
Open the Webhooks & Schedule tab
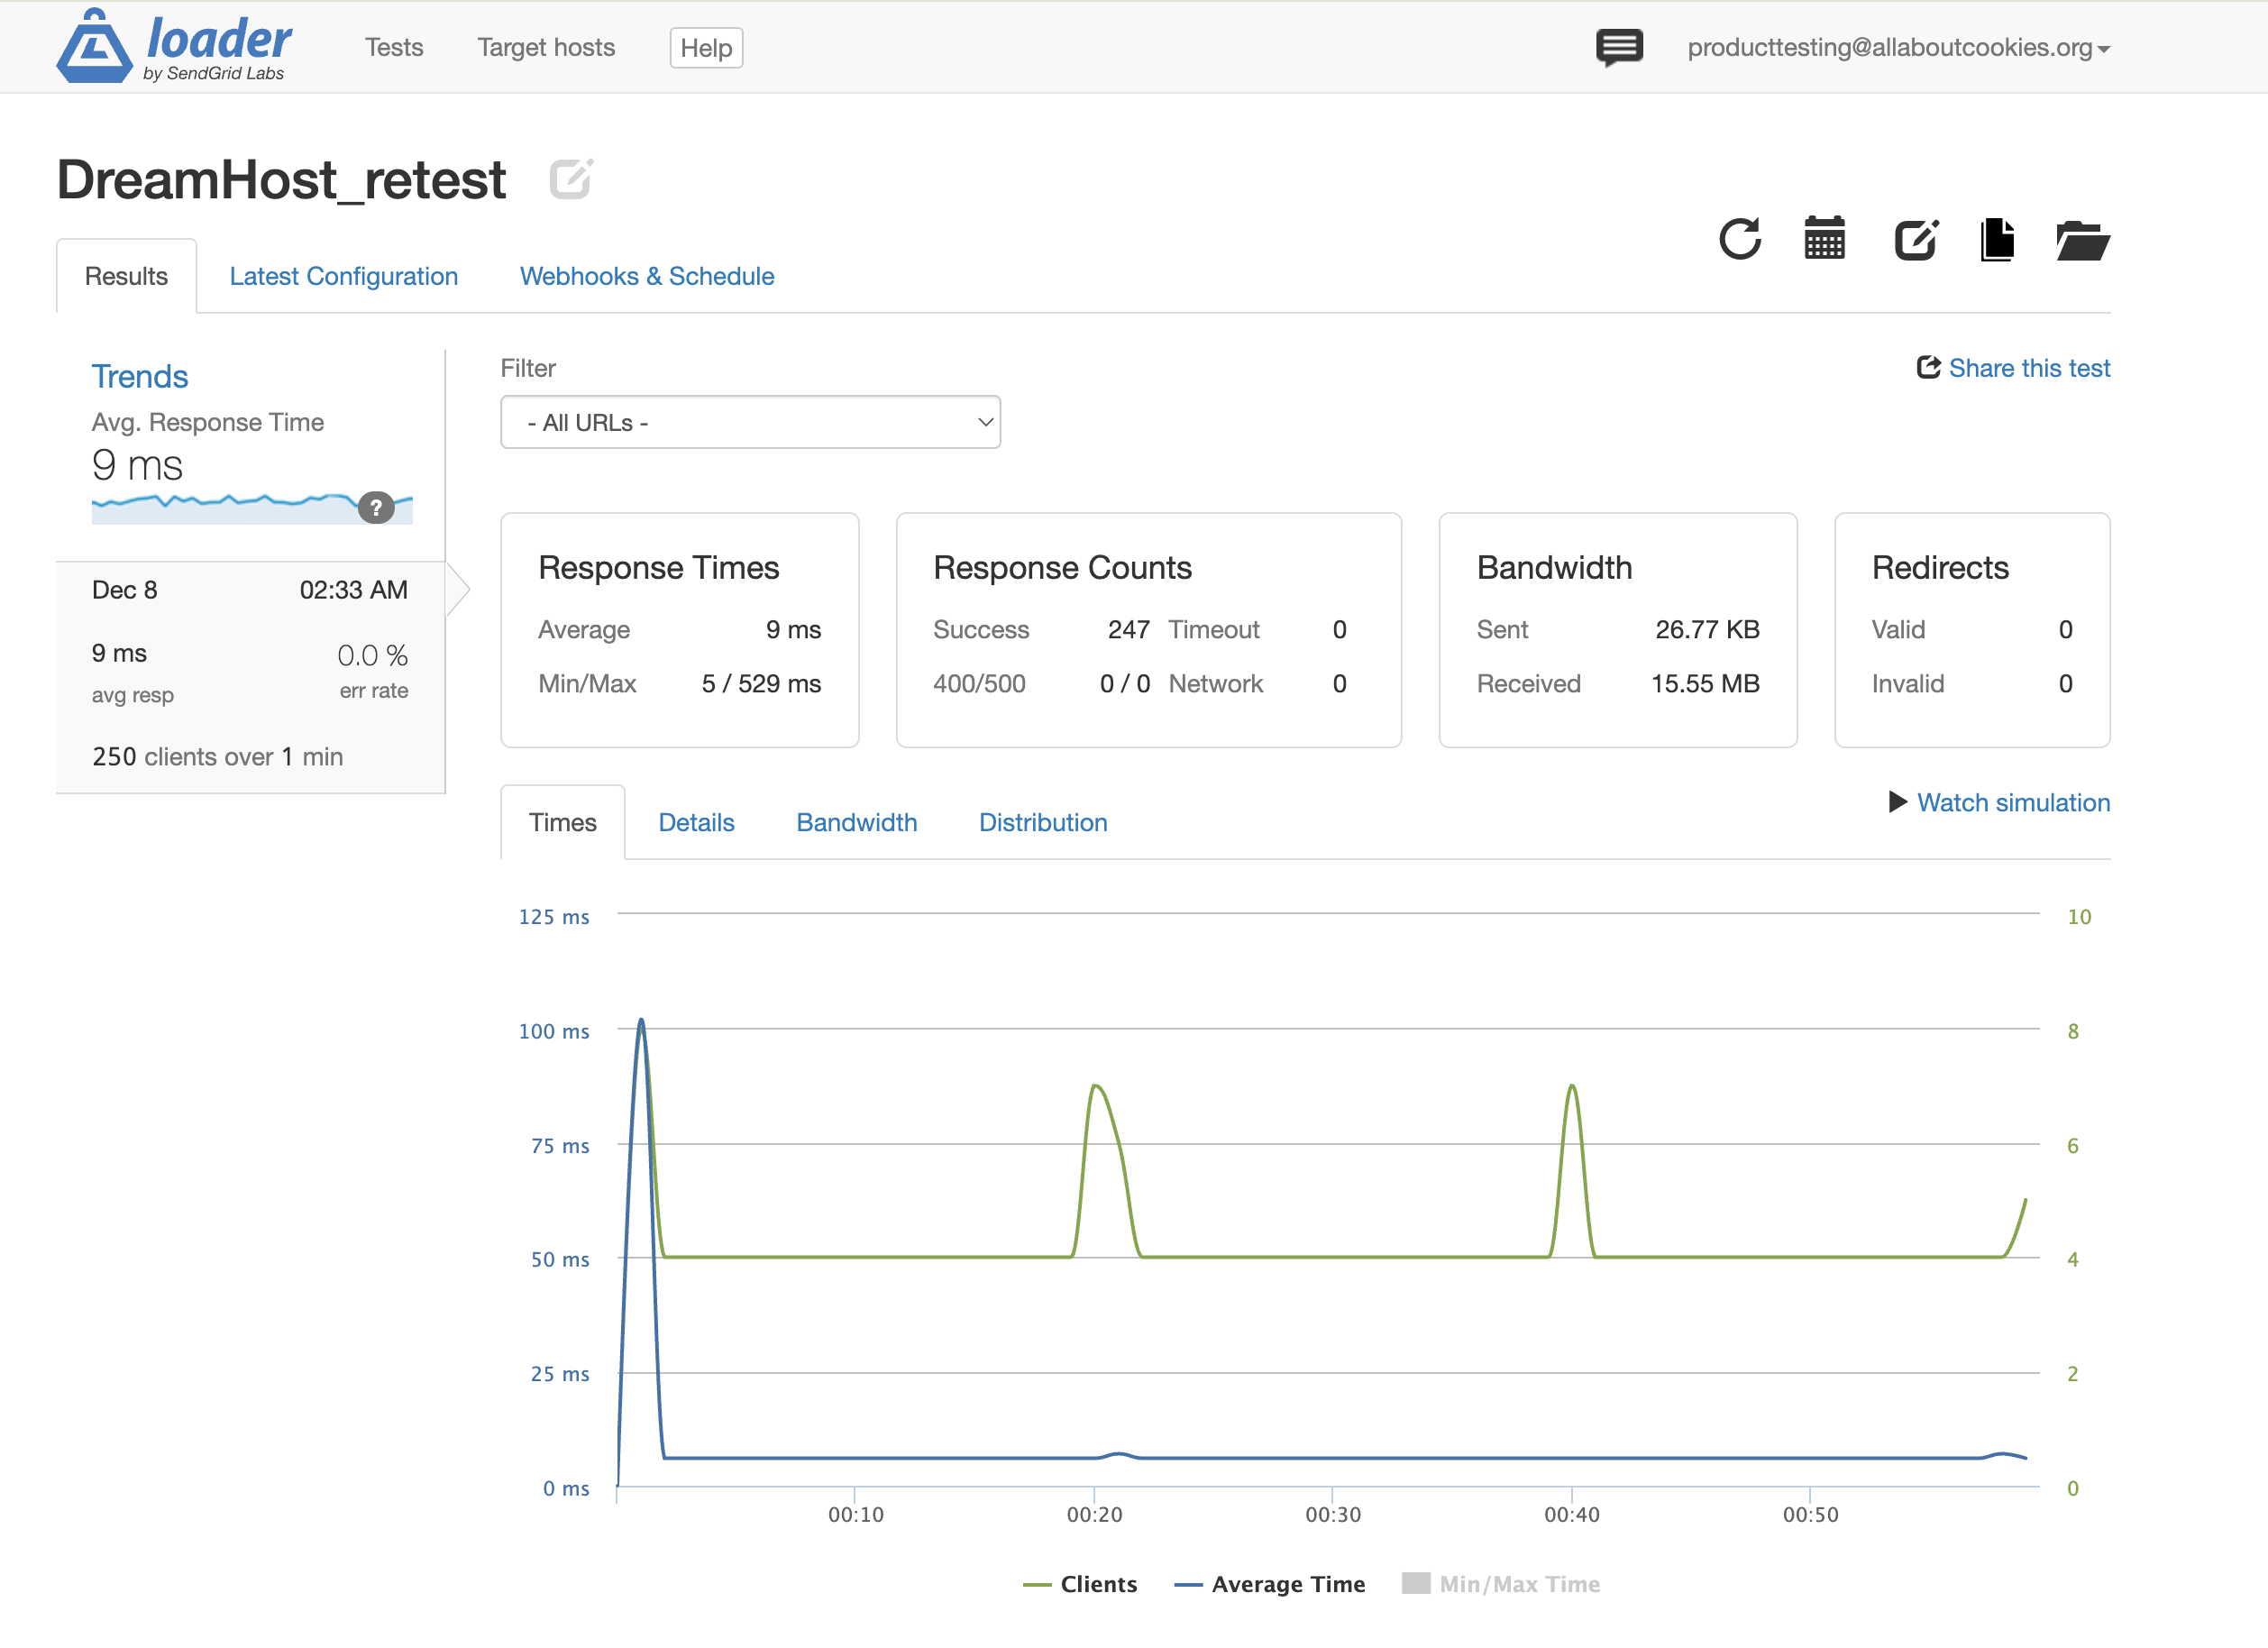pos(646,276)
